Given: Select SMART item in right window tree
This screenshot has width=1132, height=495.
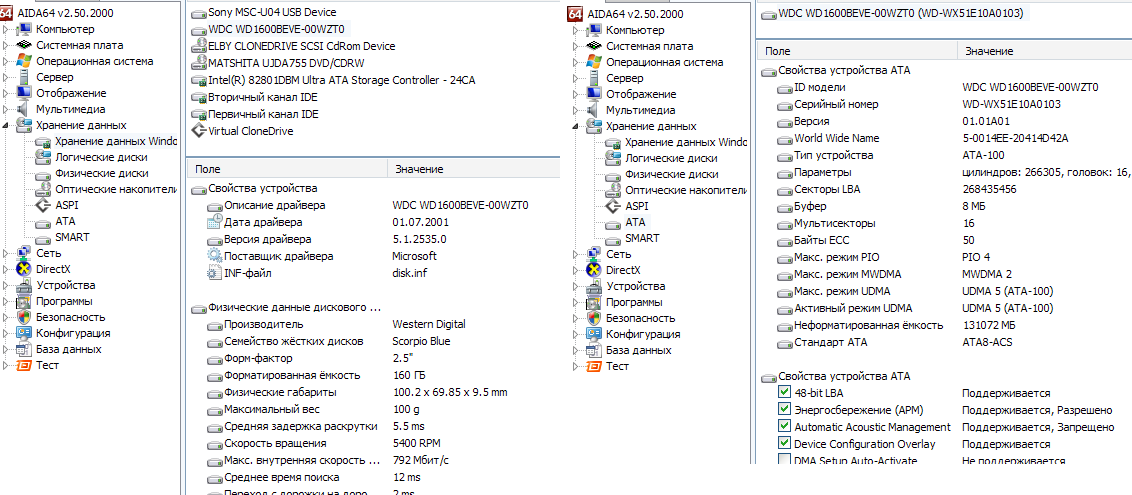Looking at the screenshot, I should point(642,238).
